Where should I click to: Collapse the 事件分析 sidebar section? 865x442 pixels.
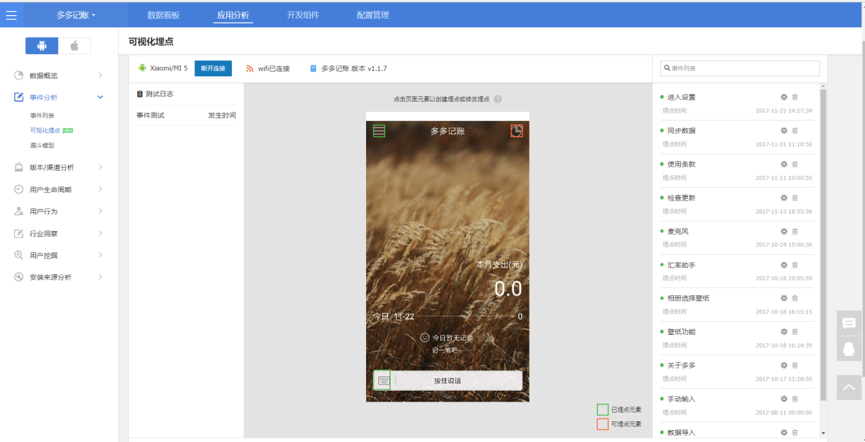tap(59, 98)
